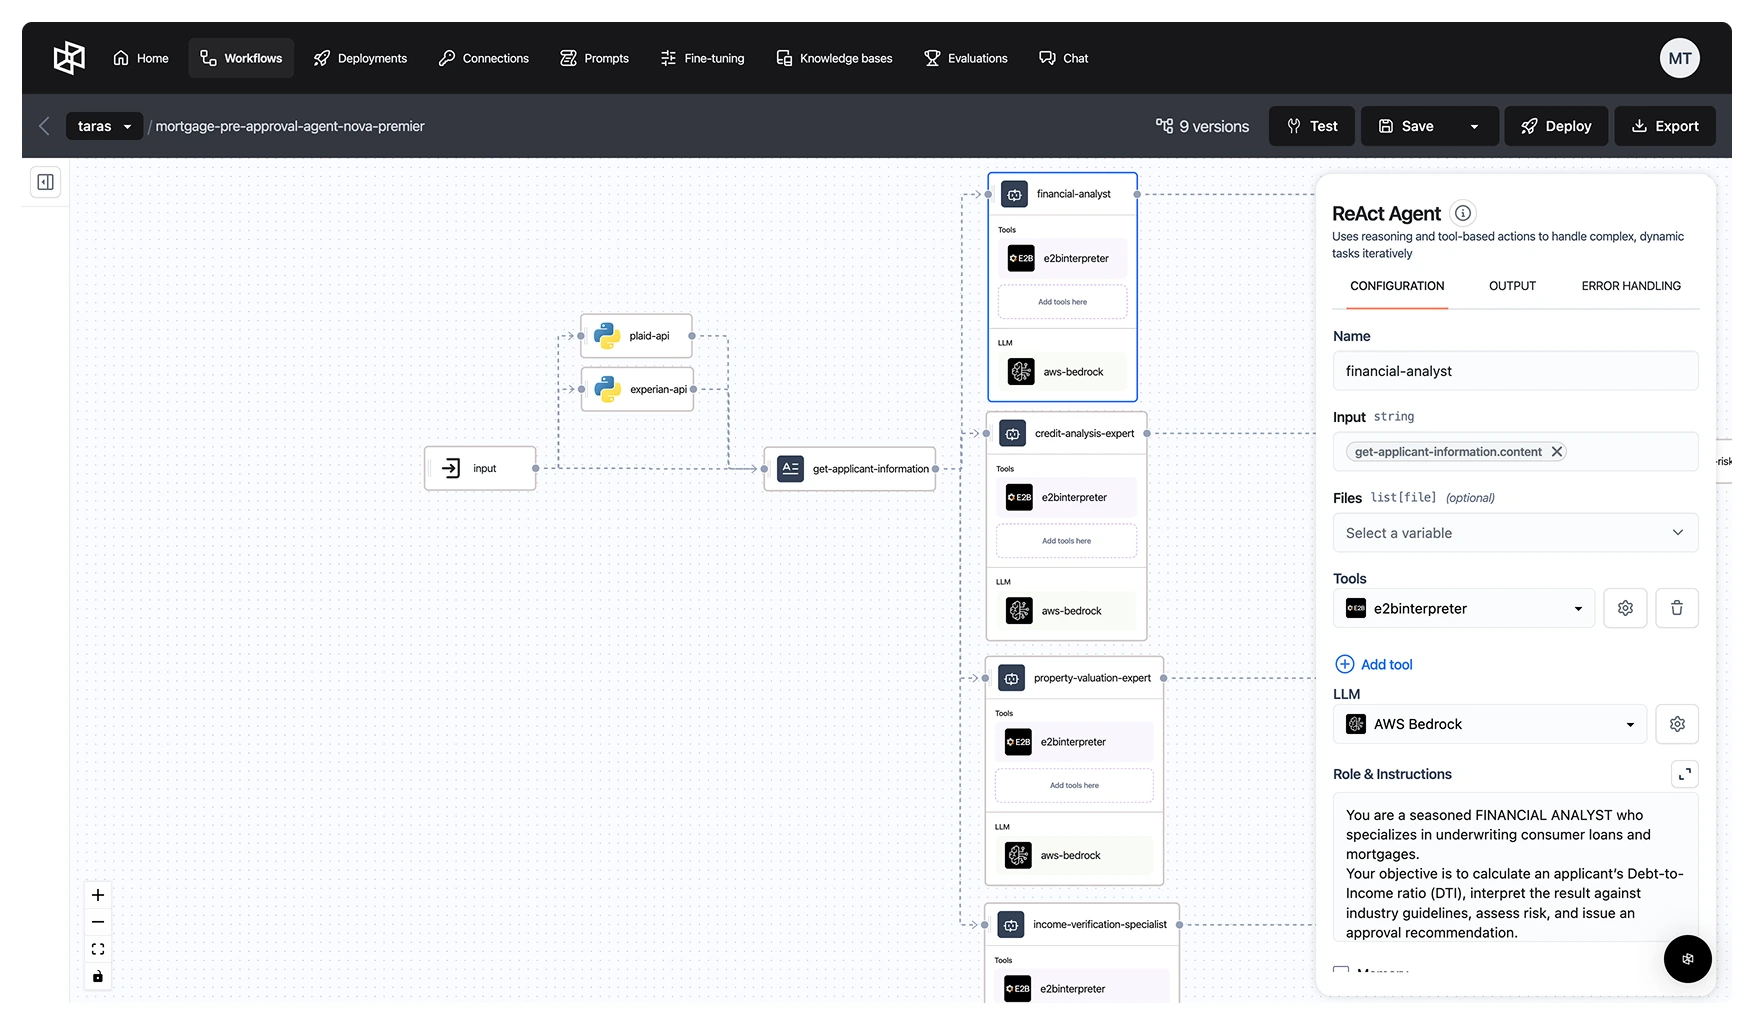
Task: Click Add tools here in property-valuation-expert node
Action: [x=1074, y=786]
